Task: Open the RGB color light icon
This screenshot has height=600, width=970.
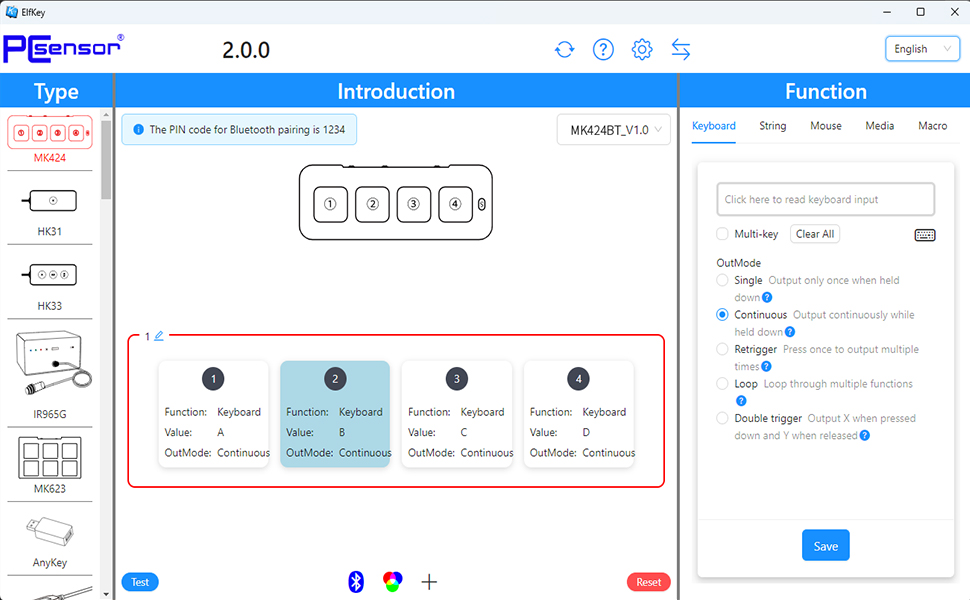Action: click(x=393, y=582)
